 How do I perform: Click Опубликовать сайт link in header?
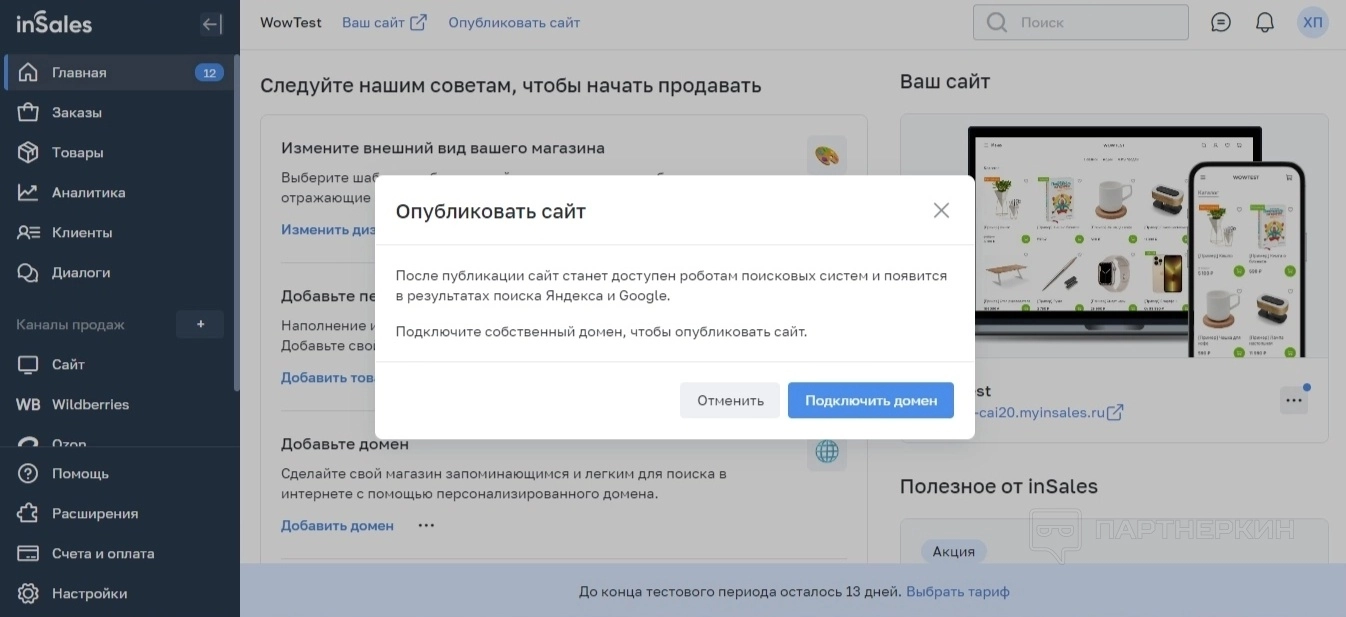click(514, 22)
